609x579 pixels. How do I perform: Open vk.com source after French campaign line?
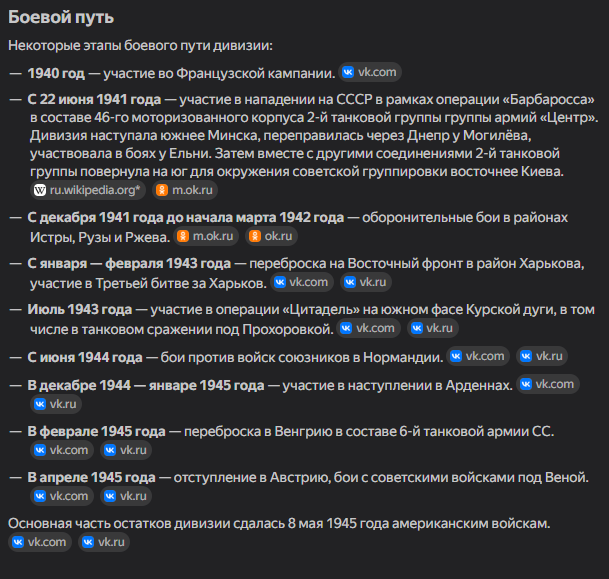pyautogui.click(x=370, y=72)
